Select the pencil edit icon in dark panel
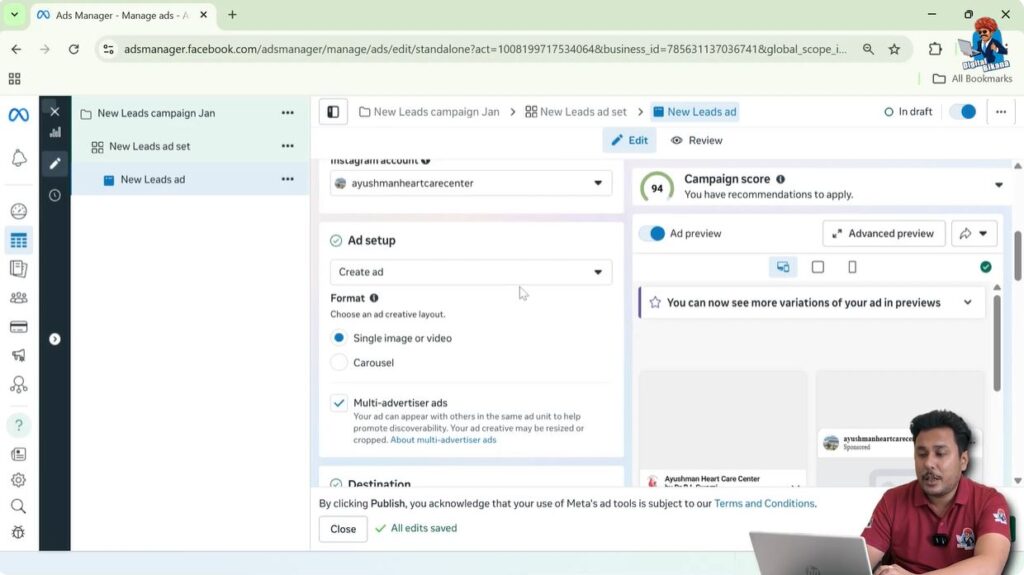This screenshot has width=1024, height=575. point(55,163)
